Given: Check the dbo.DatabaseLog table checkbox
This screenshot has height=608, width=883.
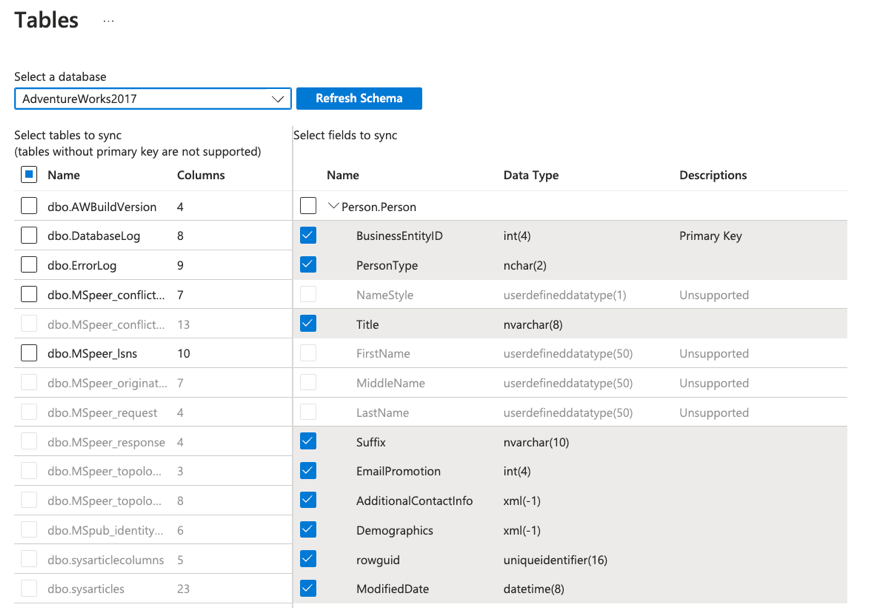Looking at the screenshot, I should pos(29,235).
